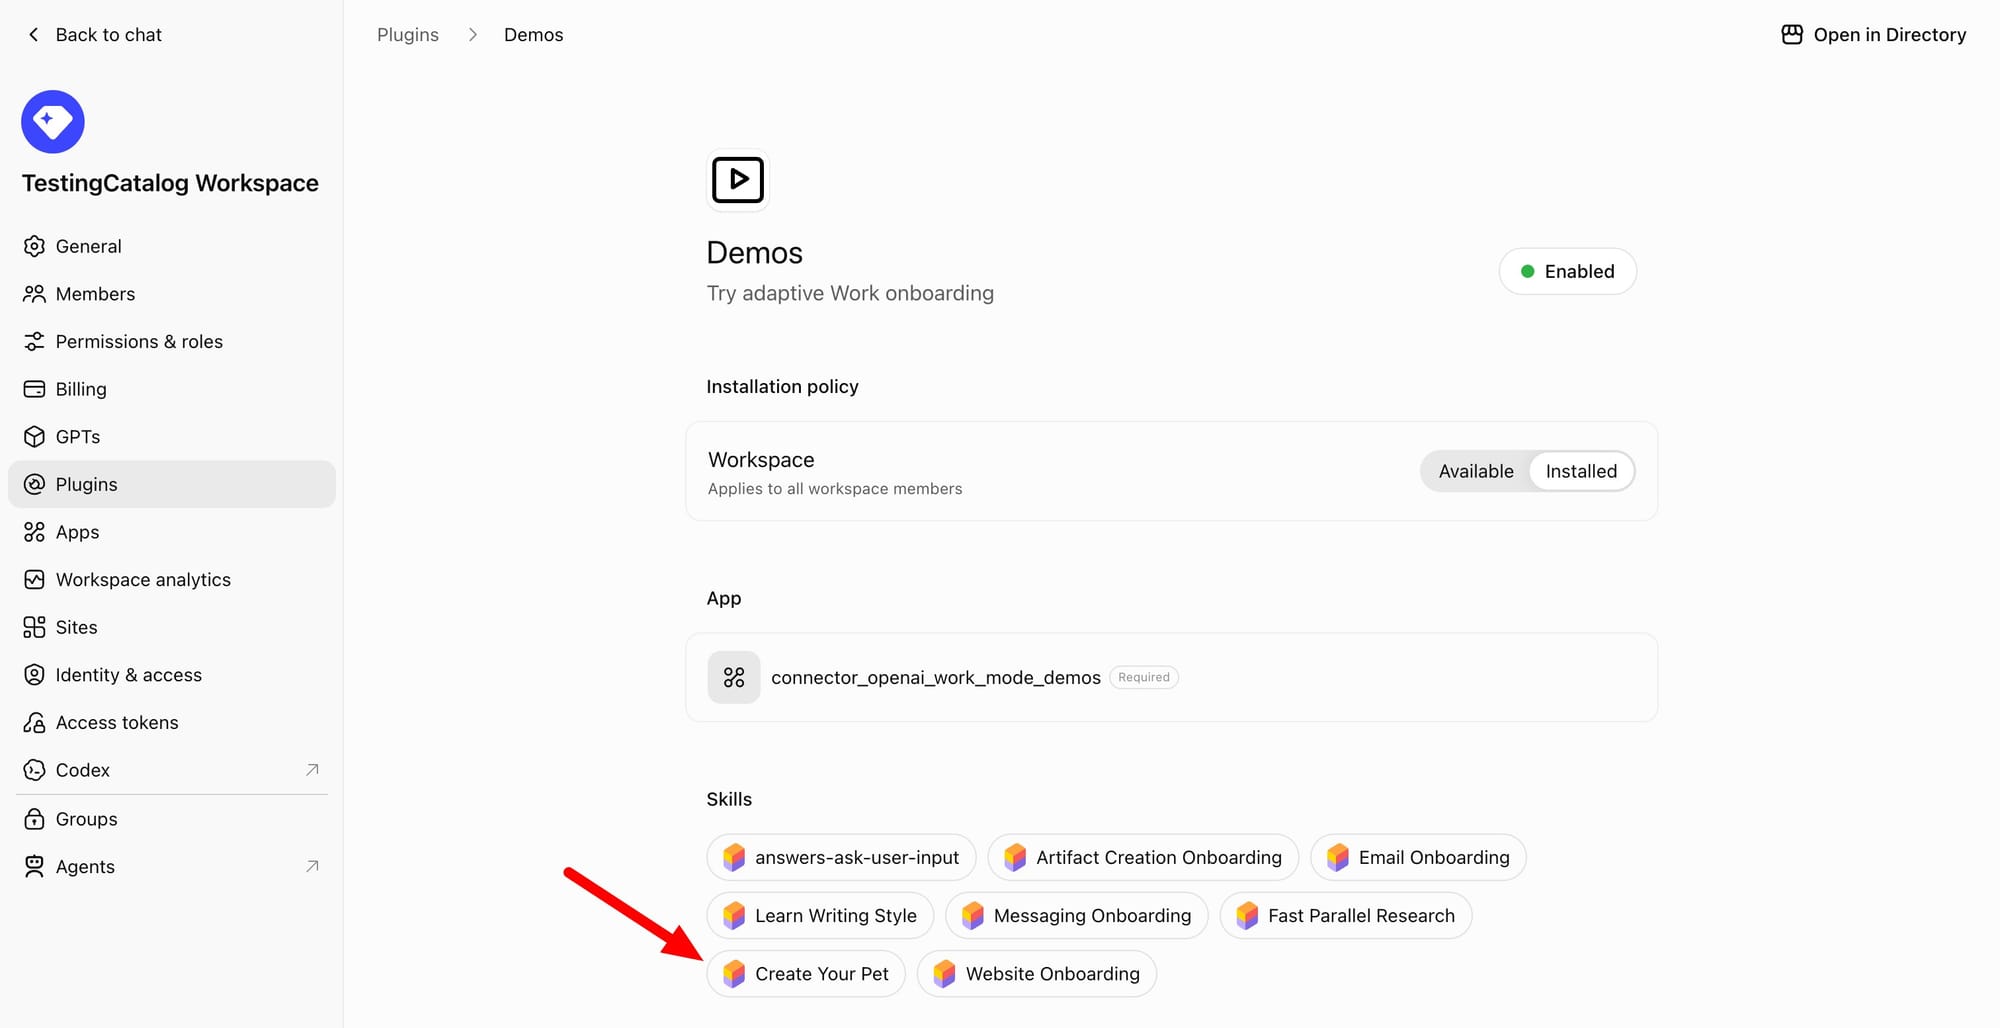Open the Members page
Image resolution: width=2000 pixels, height=1028 pixels.
[172, 294]
